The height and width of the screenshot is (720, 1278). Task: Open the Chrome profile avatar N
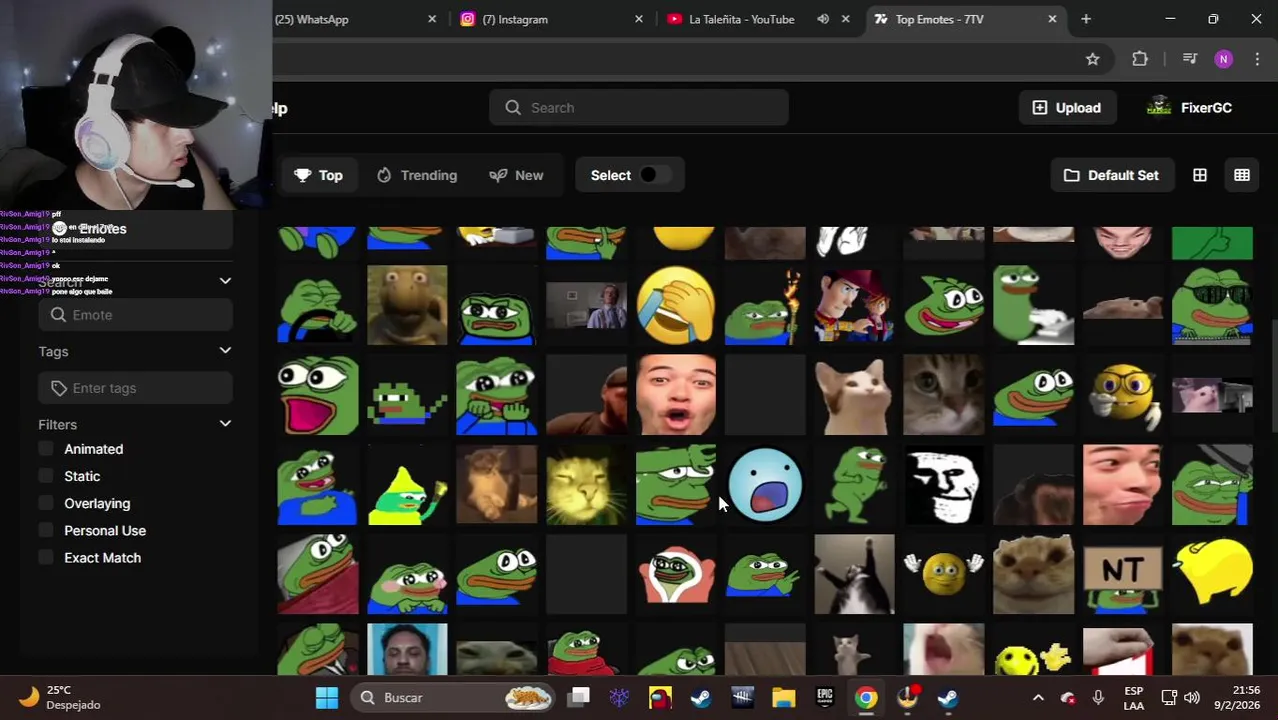point(1224,59)
